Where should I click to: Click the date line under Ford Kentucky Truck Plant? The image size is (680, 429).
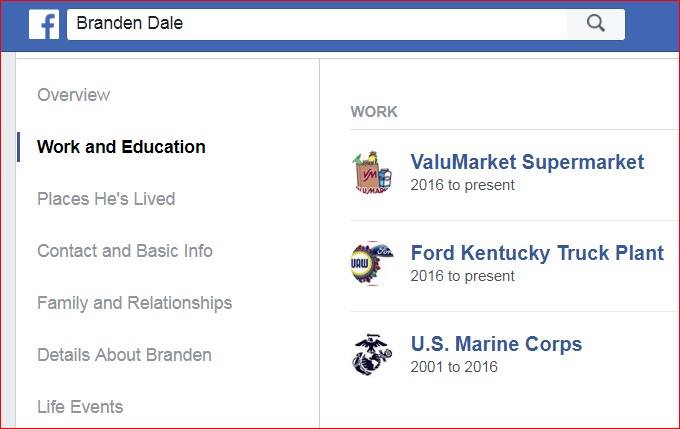click(x=462, y=276)
